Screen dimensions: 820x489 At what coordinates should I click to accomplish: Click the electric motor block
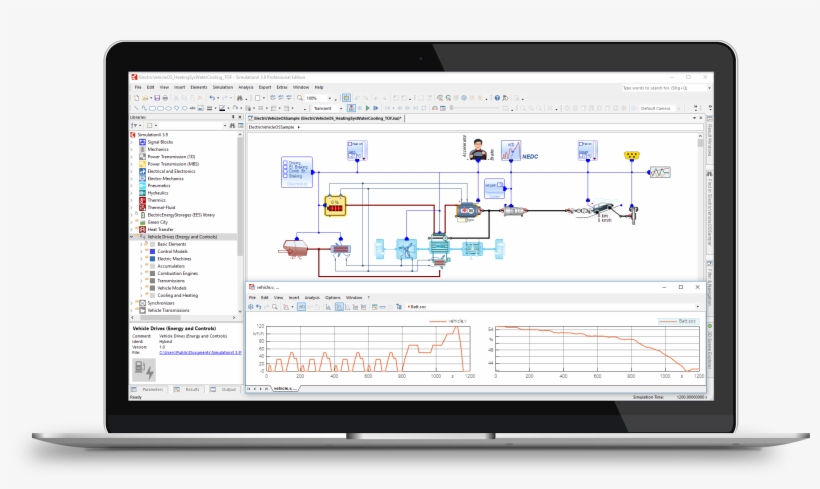pyautogui.click(x=468, y=210)
